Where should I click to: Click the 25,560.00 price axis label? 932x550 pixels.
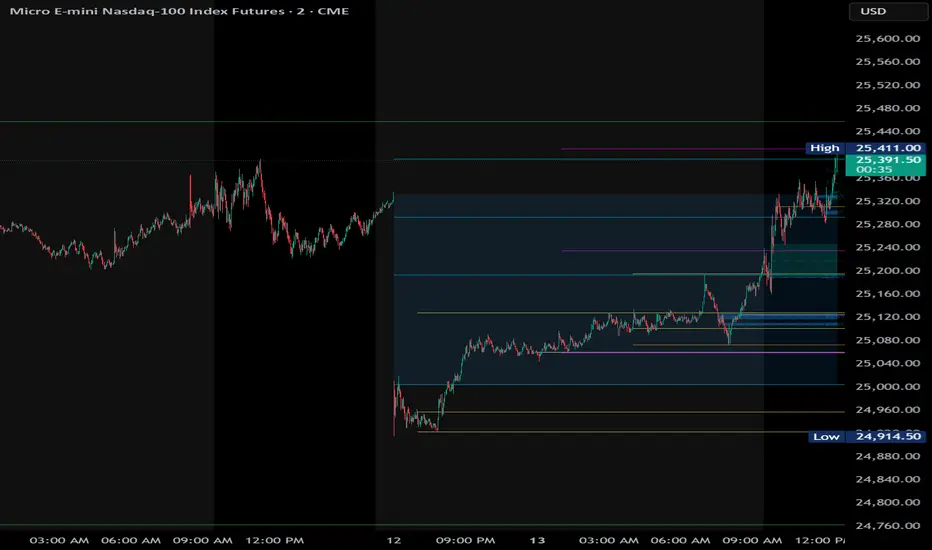[887, 62]
